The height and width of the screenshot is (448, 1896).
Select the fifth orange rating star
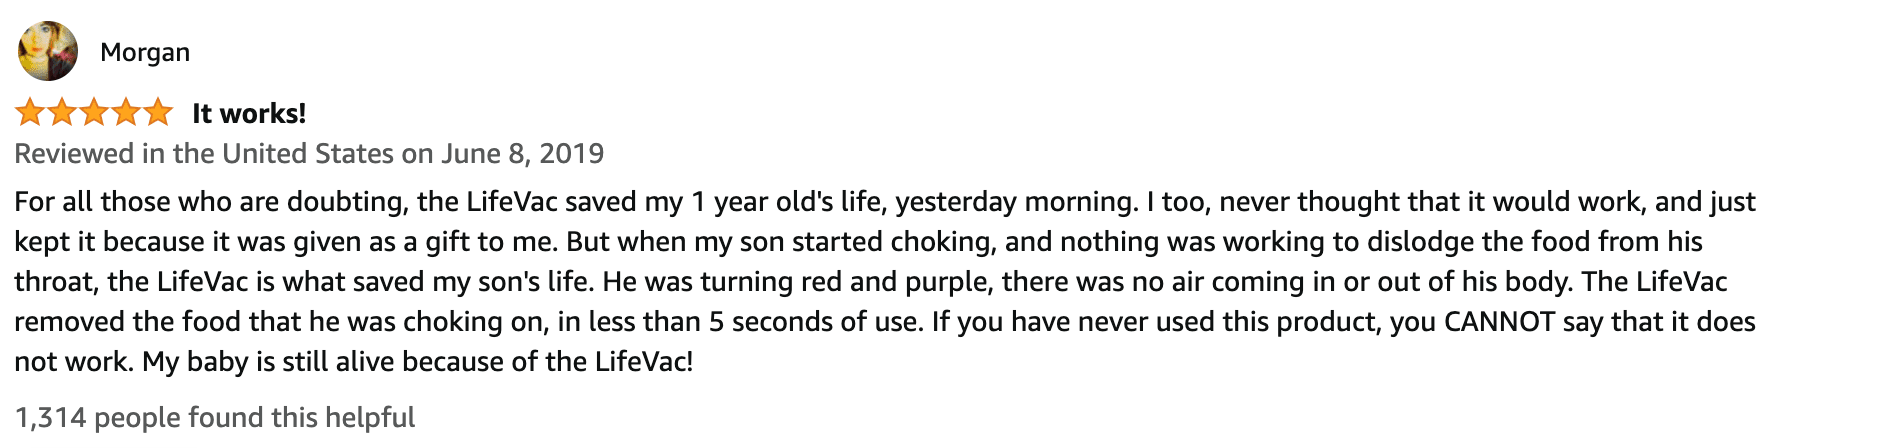(158, 112)
